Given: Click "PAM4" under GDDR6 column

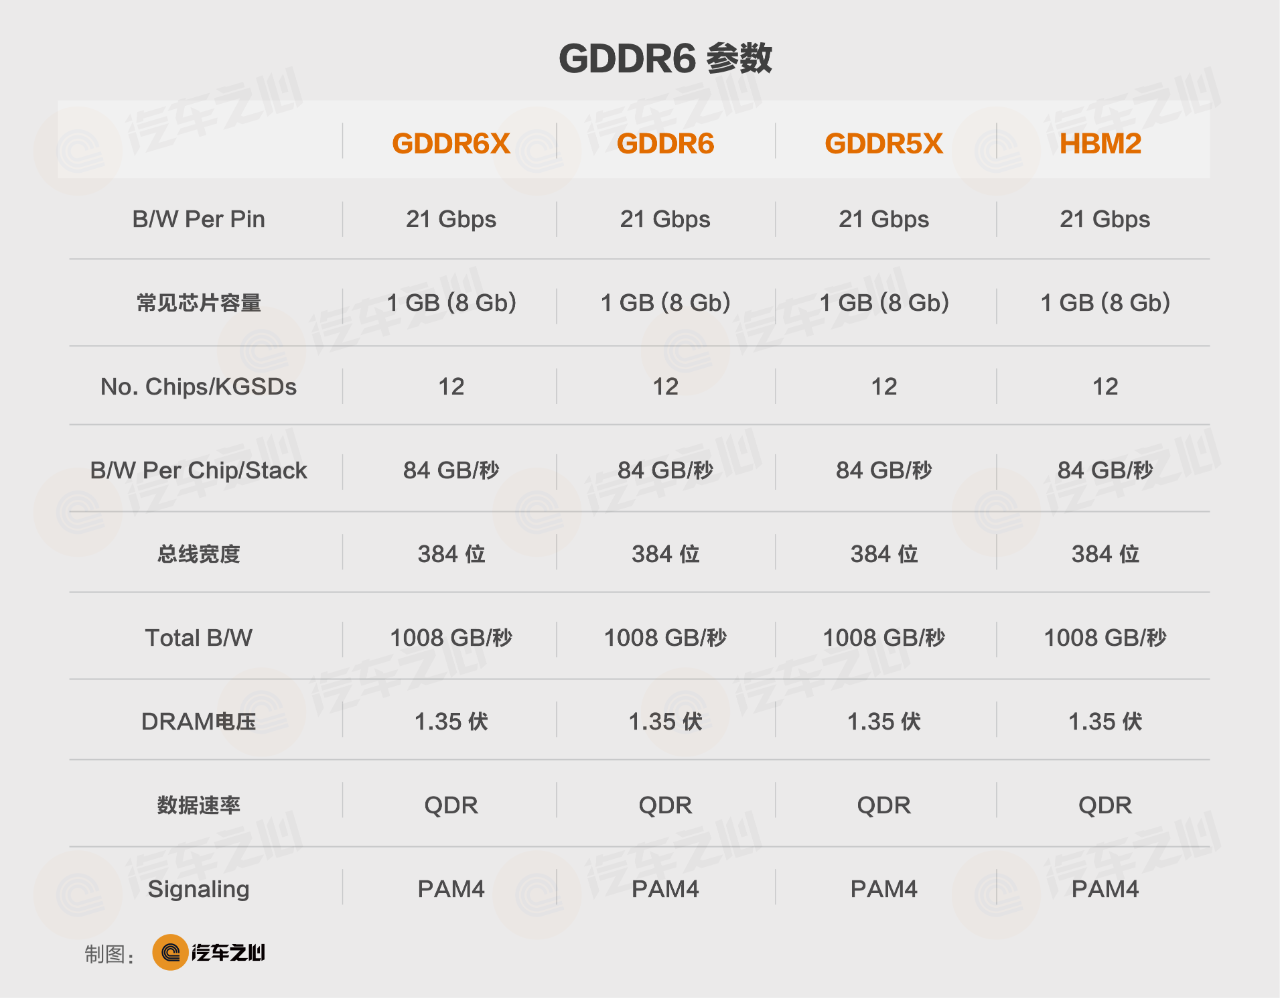Looking at the screenshot, I should pyautogui.click(x=665, y=889).
